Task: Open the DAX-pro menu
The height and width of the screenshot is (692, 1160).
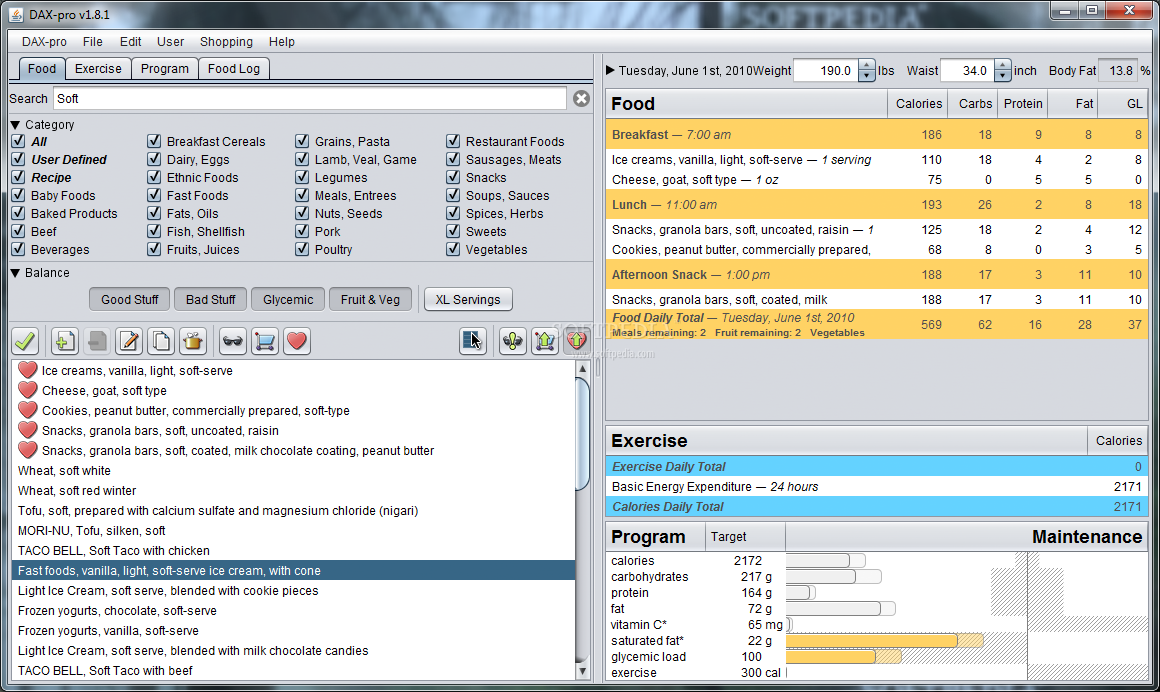Action: [44, 41]
